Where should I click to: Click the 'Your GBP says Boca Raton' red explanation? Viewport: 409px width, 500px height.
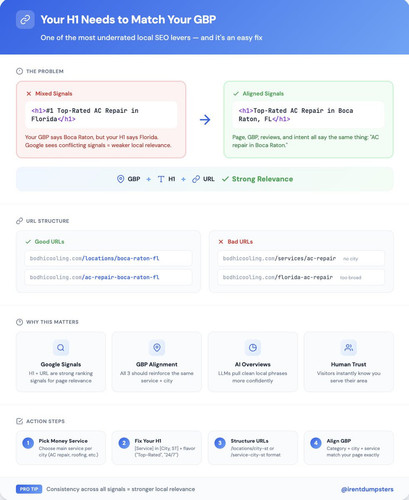(x=98, y=141)
